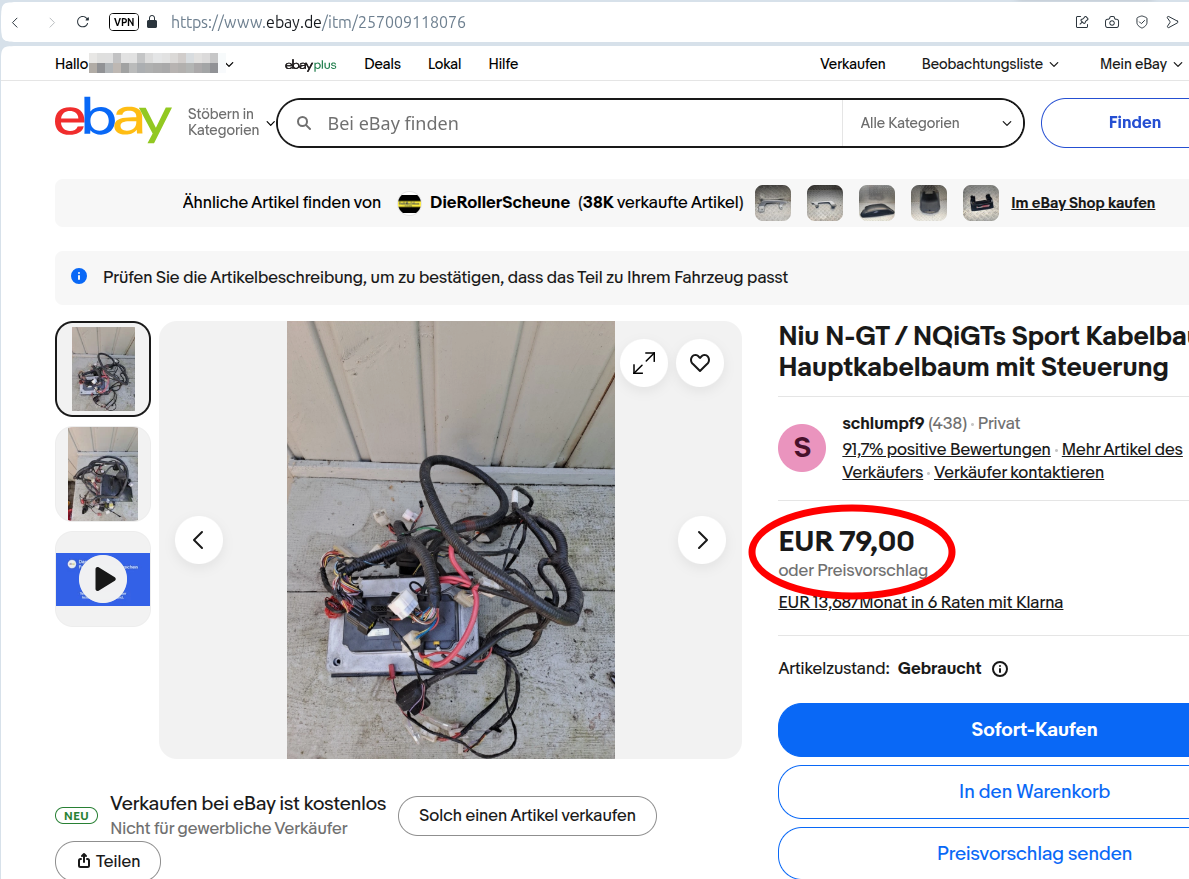Expand the Beobachtungsliste dropdown
Image resolution: width=1189 pixels, height=879 pixels.
(x=990, y=64)
